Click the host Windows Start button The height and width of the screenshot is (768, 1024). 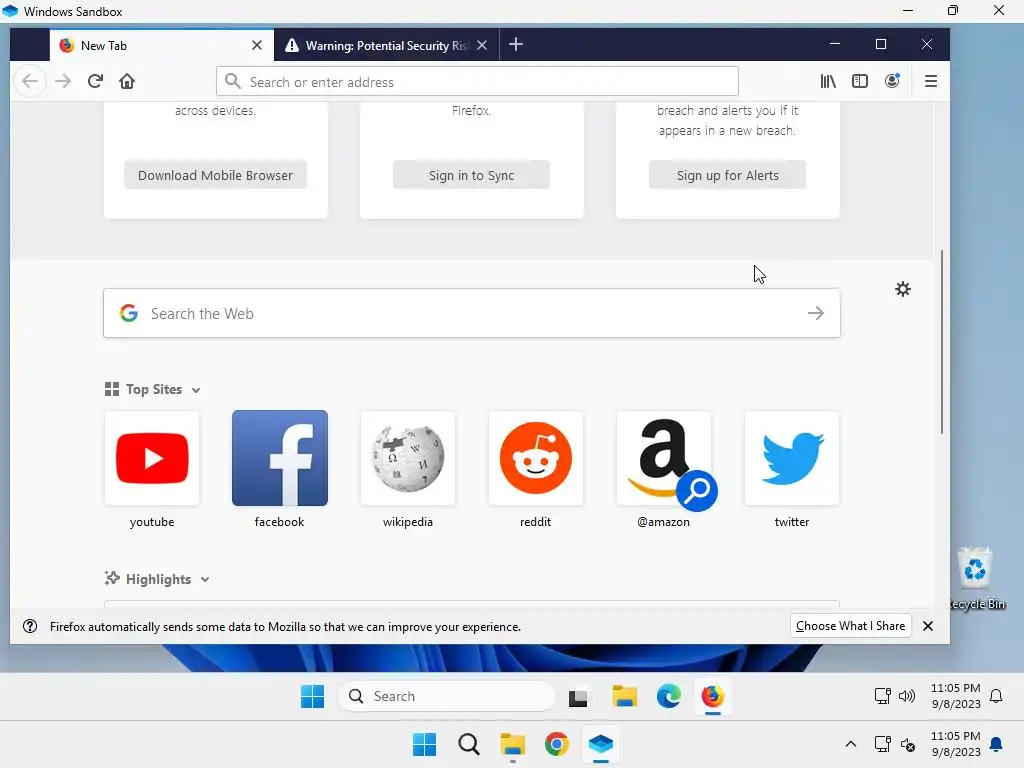click(424, 744)
